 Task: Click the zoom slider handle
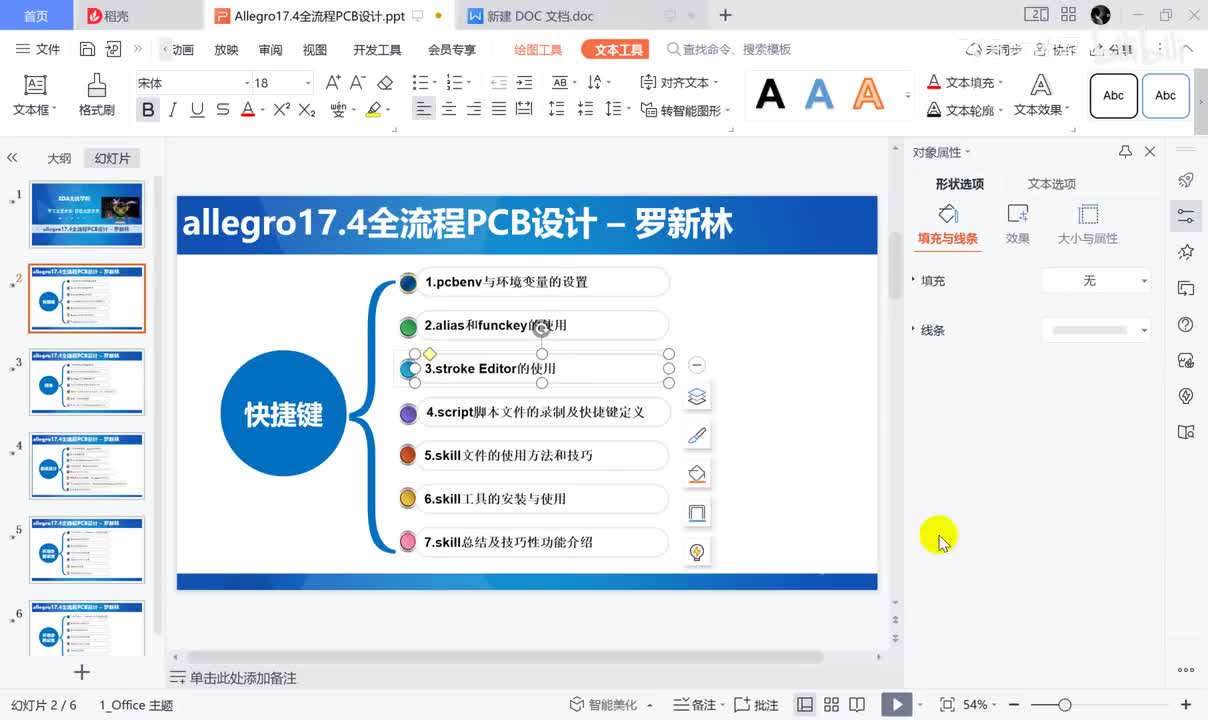point(1065,705)
